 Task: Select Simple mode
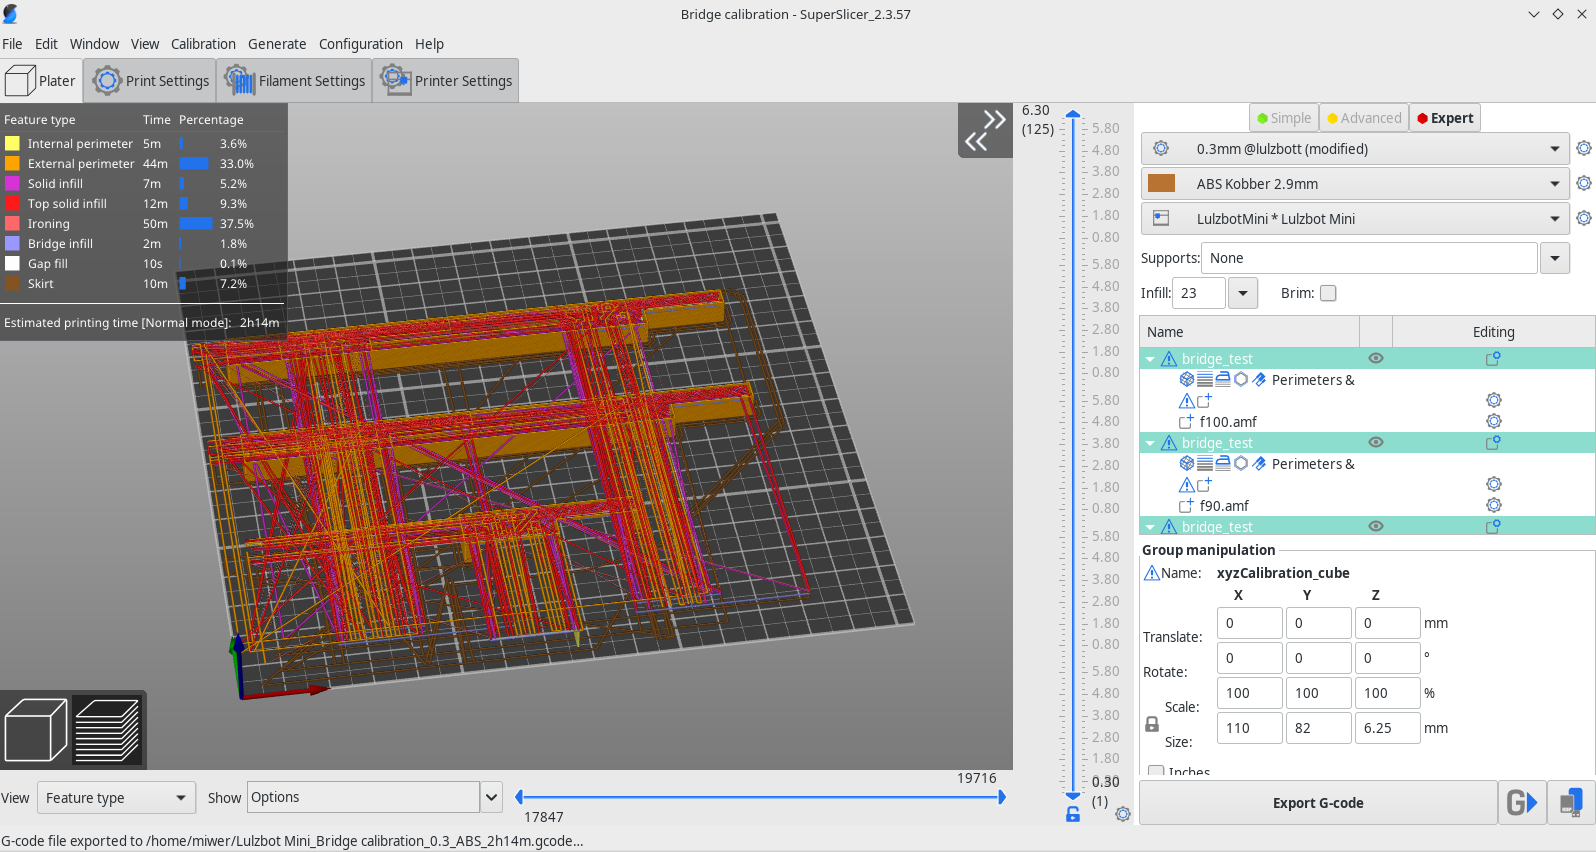[x=1284, y=118]
